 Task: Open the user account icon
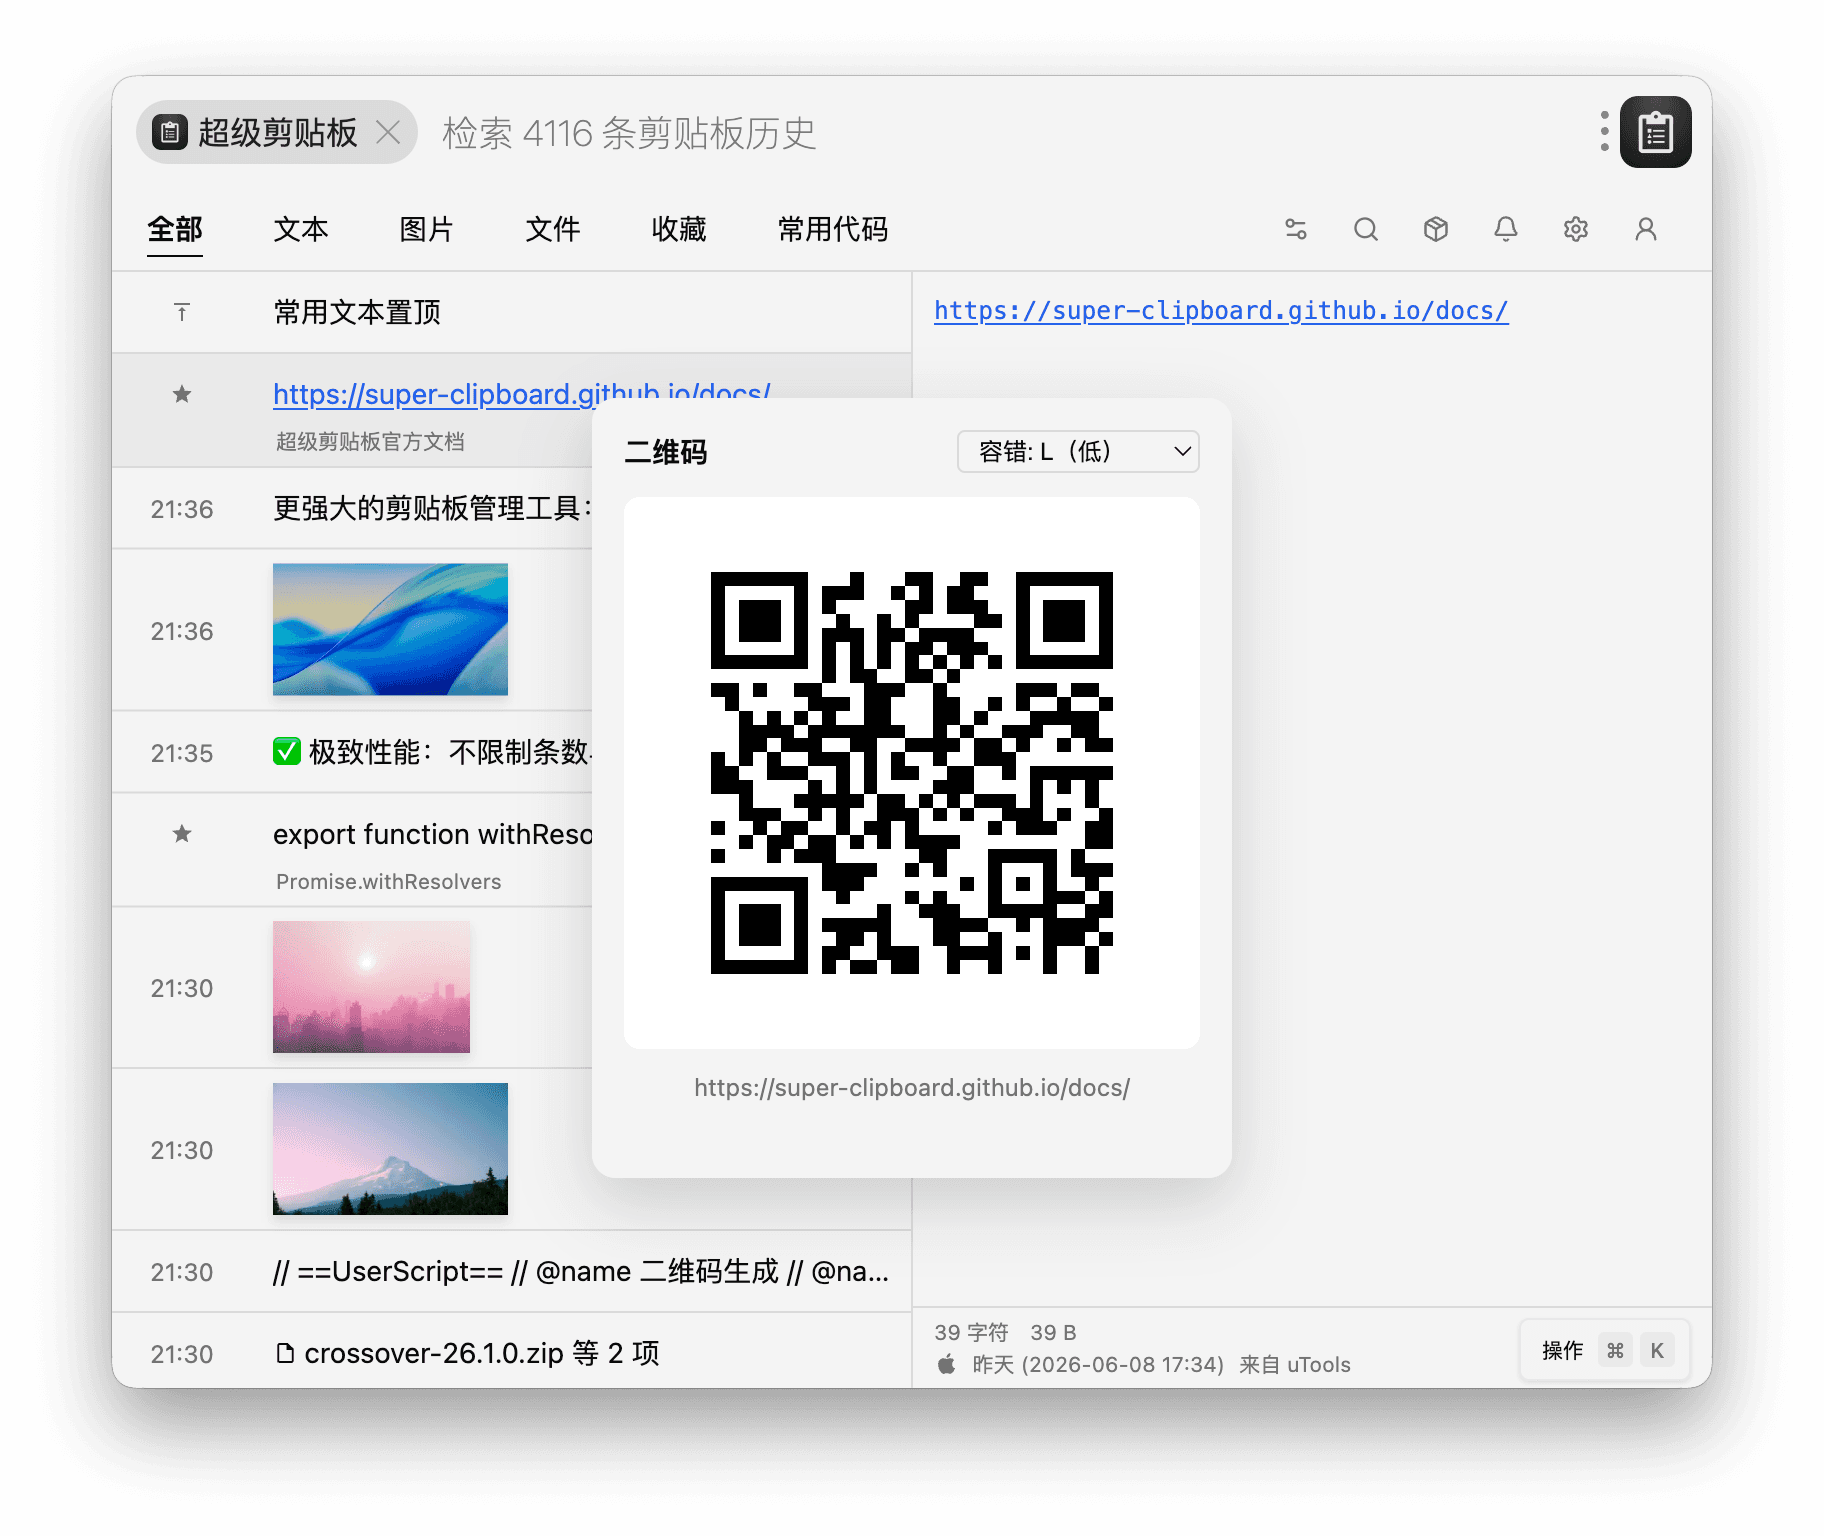pyautogui.click(x=1646, y=229)
